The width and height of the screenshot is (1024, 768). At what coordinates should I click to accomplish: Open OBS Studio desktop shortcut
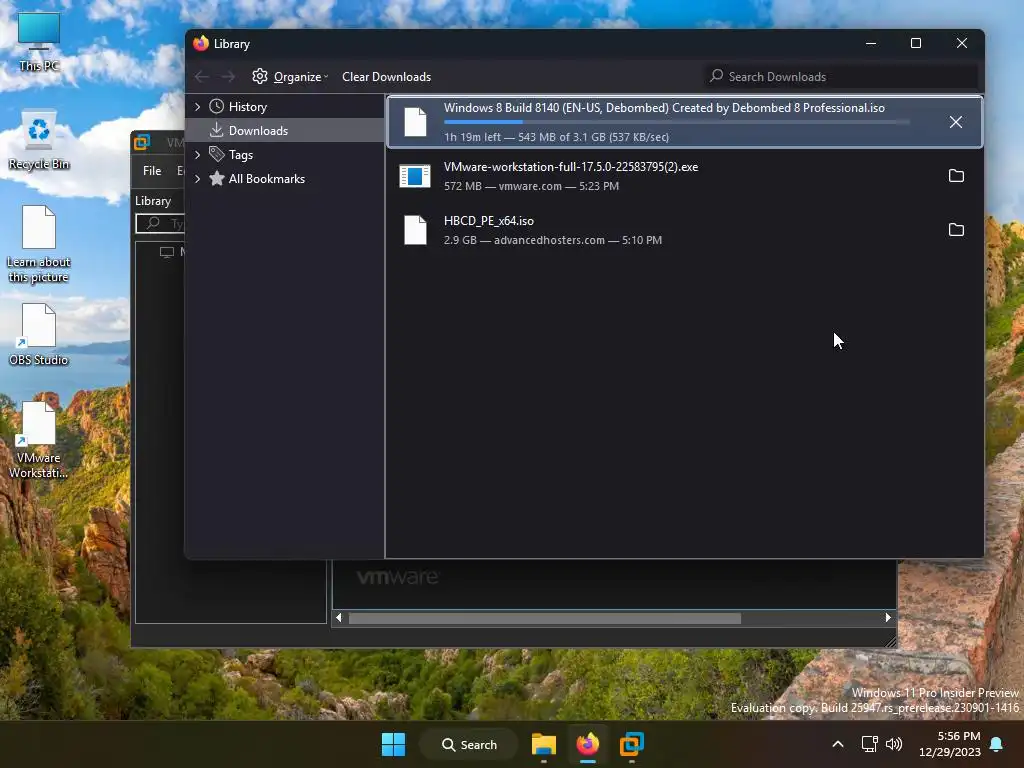(39, 334)
